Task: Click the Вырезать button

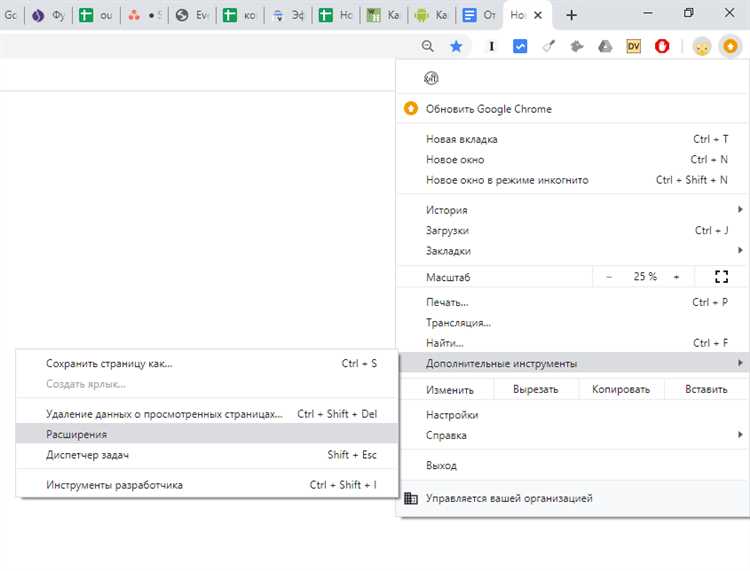Action: point(536,389)
